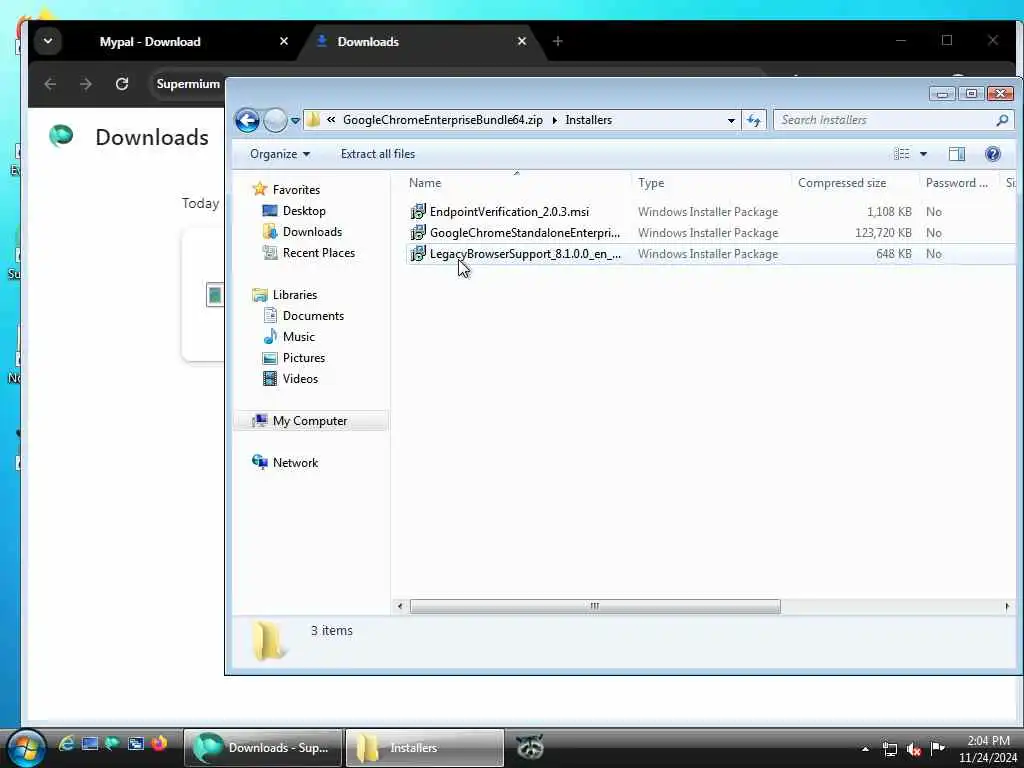Image resolution: width=1024 pixels, height=768 pixels.
Task: Click the Refresh icon beside address bar
Action: pos(754,120)
